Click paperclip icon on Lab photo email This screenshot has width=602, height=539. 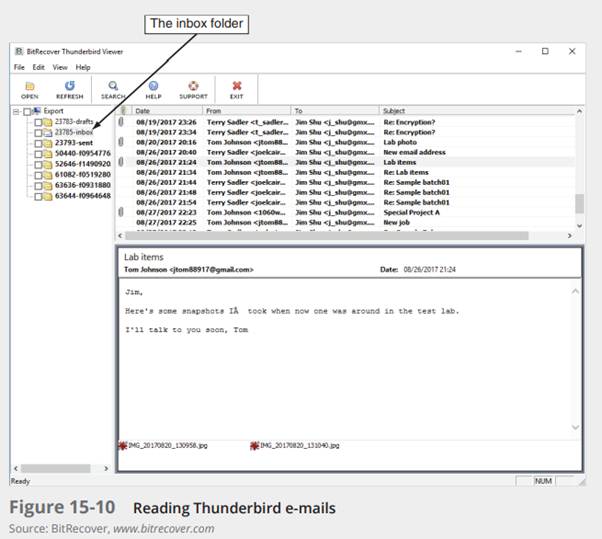click(x=121, y=142)
